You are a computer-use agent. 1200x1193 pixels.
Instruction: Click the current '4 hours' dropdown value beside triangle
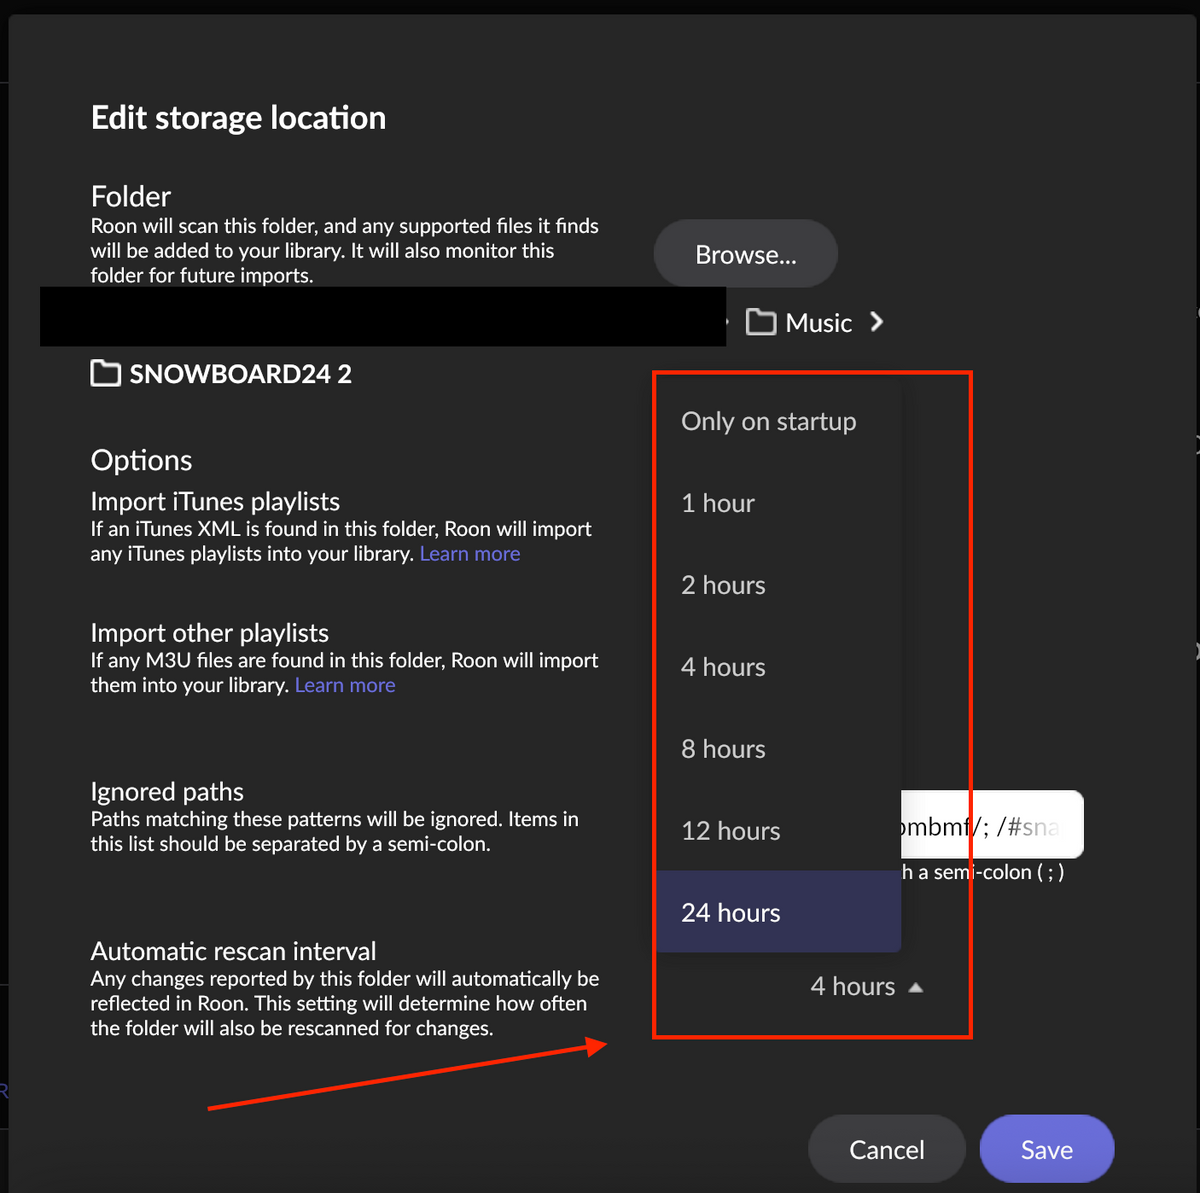pos(852,987)
